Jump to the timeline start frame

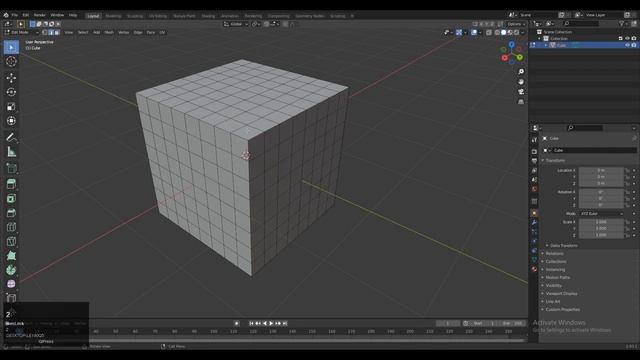251,323
